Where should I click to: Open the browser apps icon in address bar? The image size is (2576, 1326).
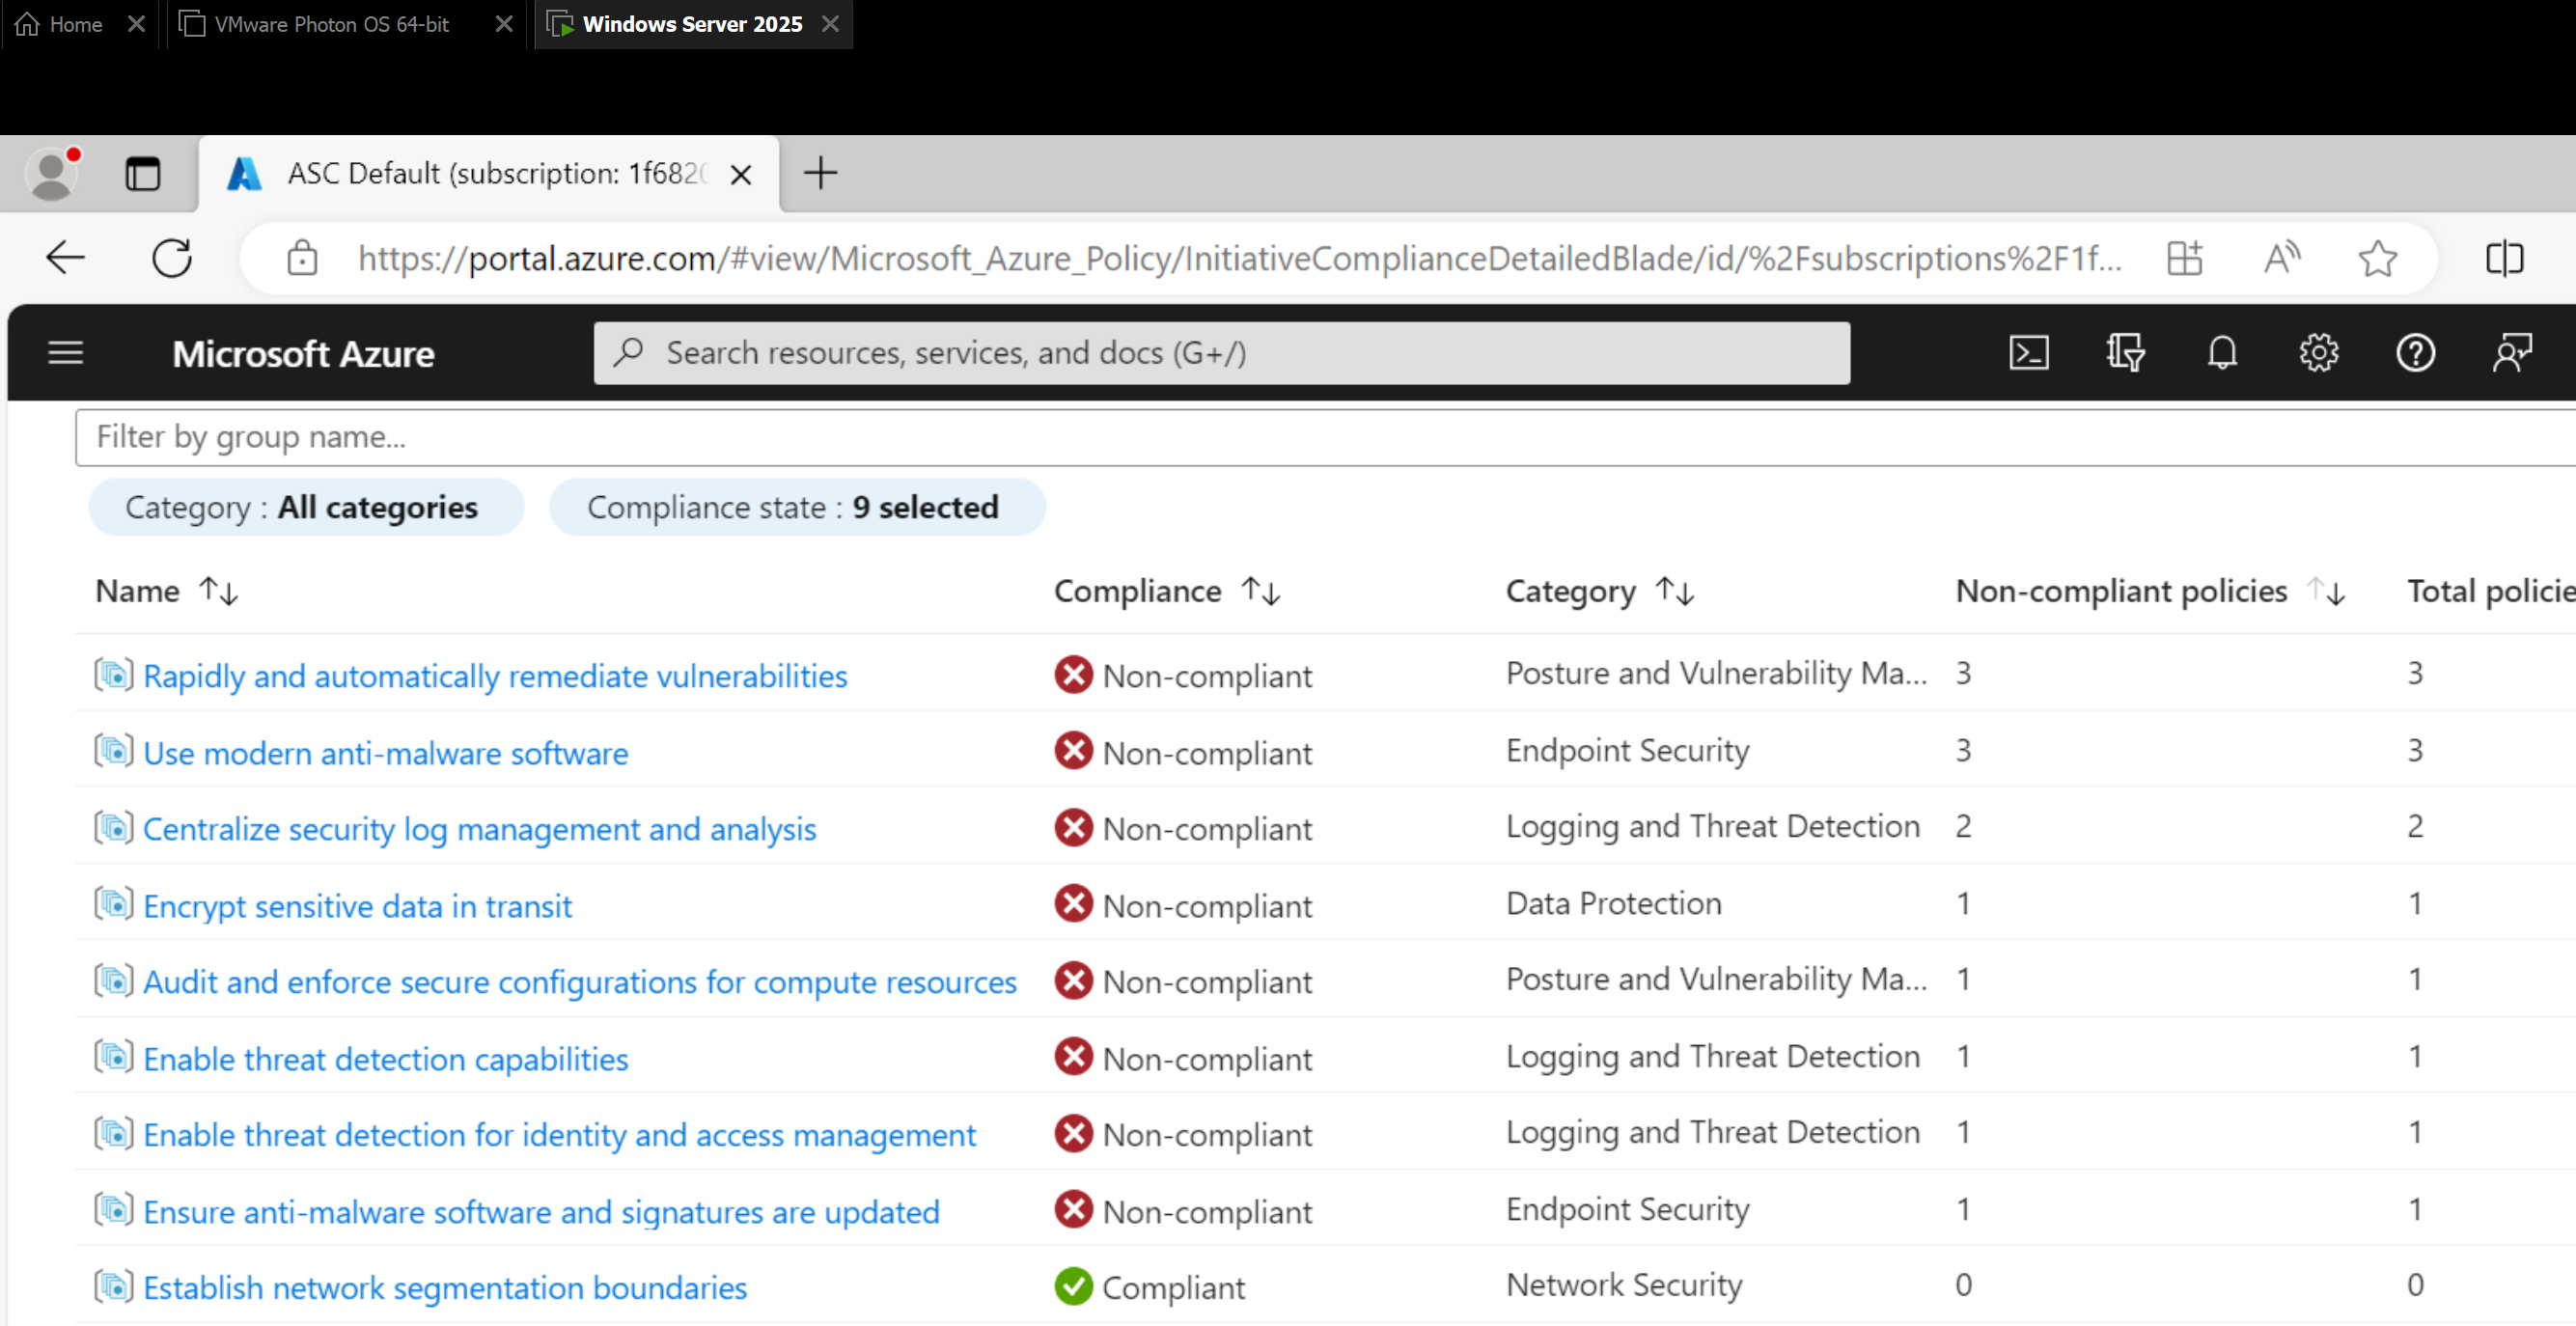(2184, 258)
